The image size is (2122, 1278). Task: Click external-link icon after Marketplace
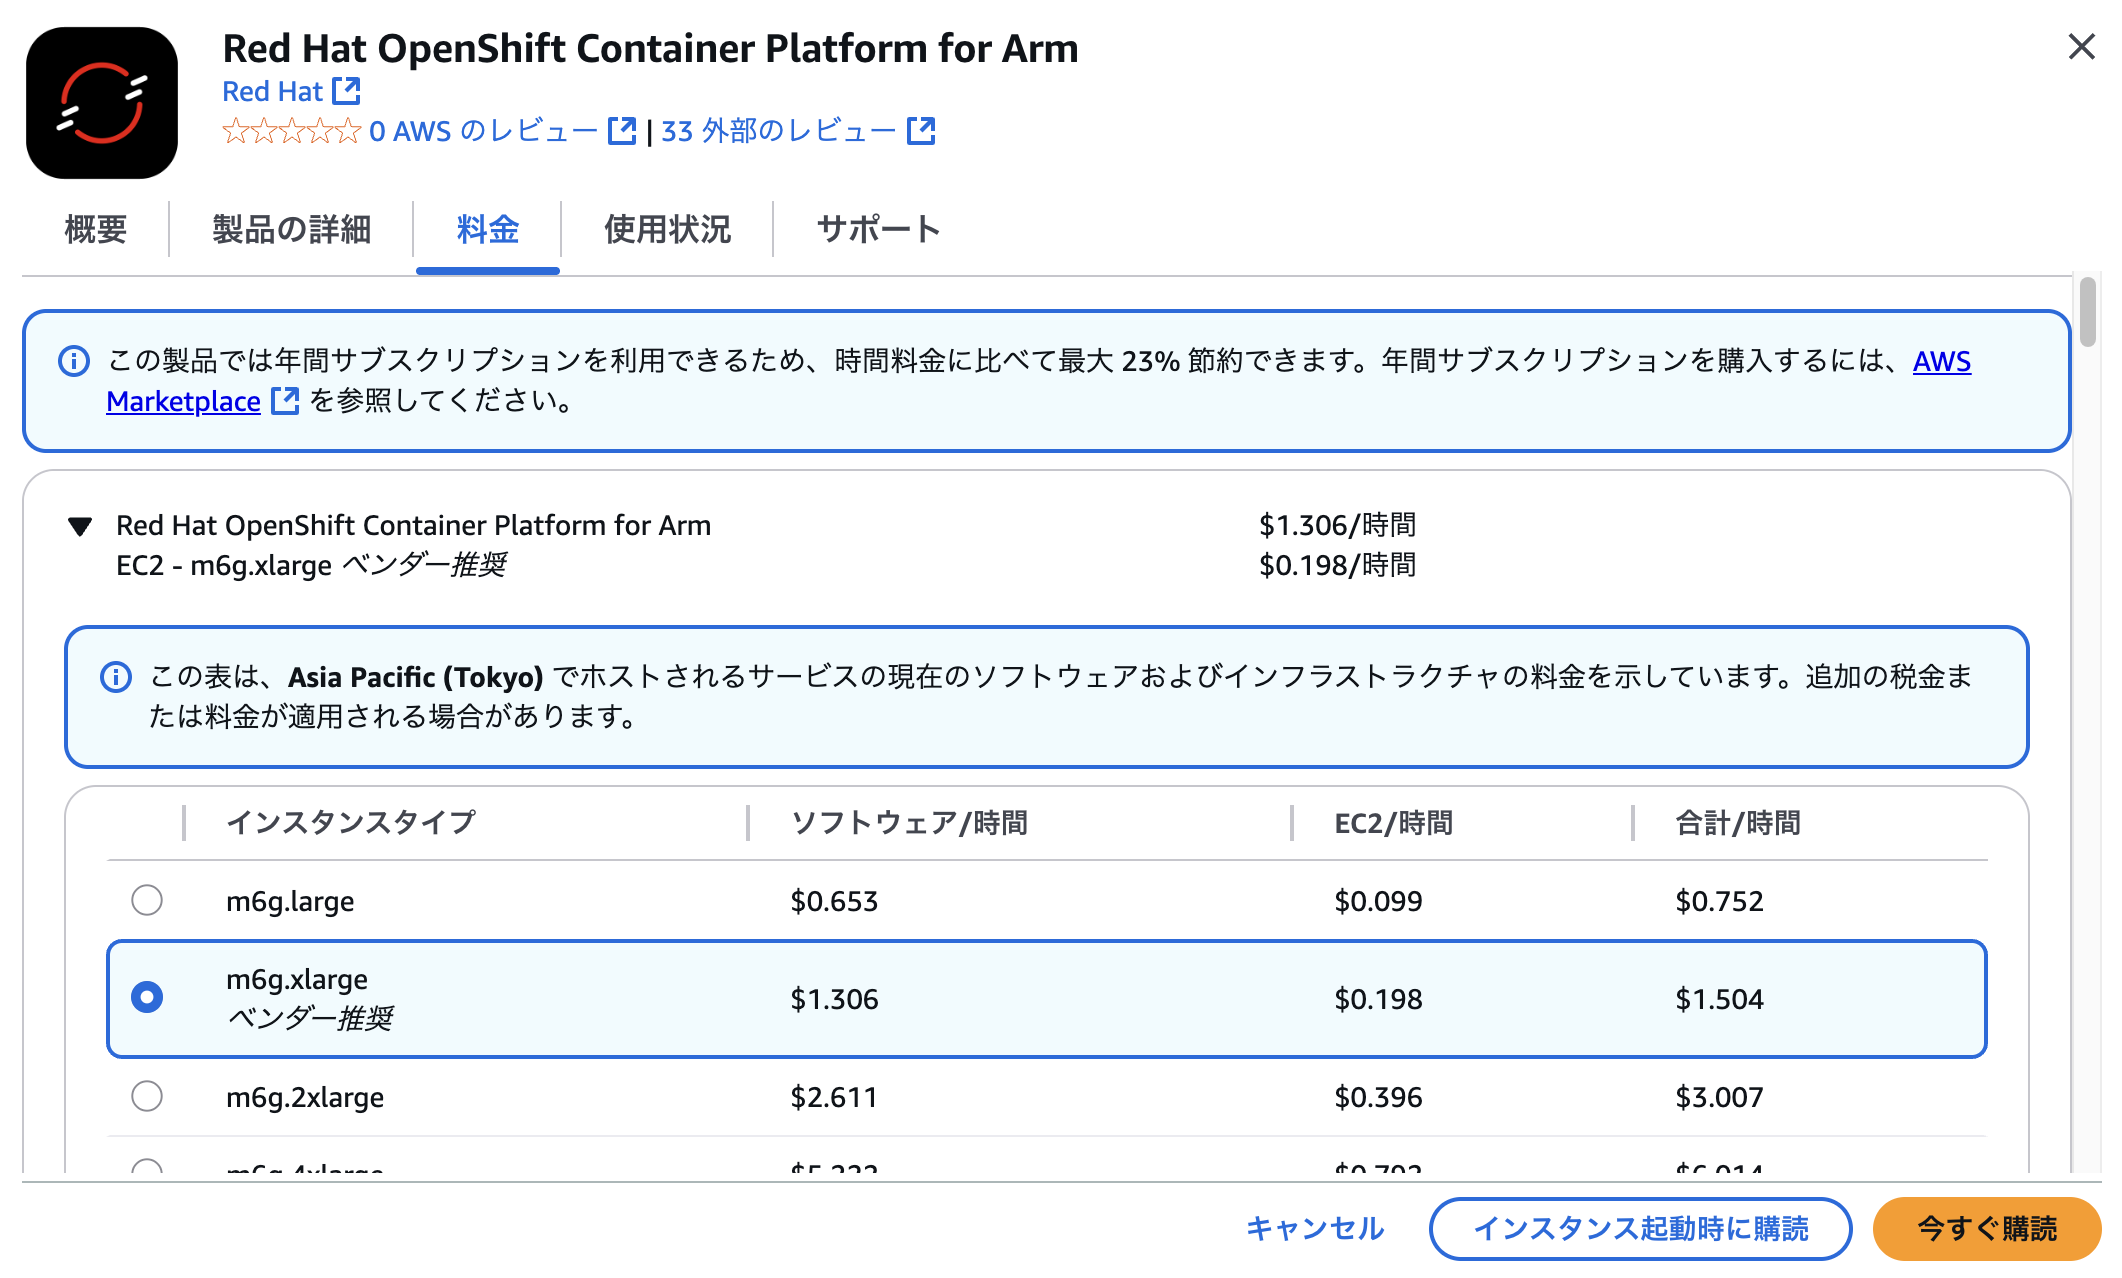click(x=285, y=401)
